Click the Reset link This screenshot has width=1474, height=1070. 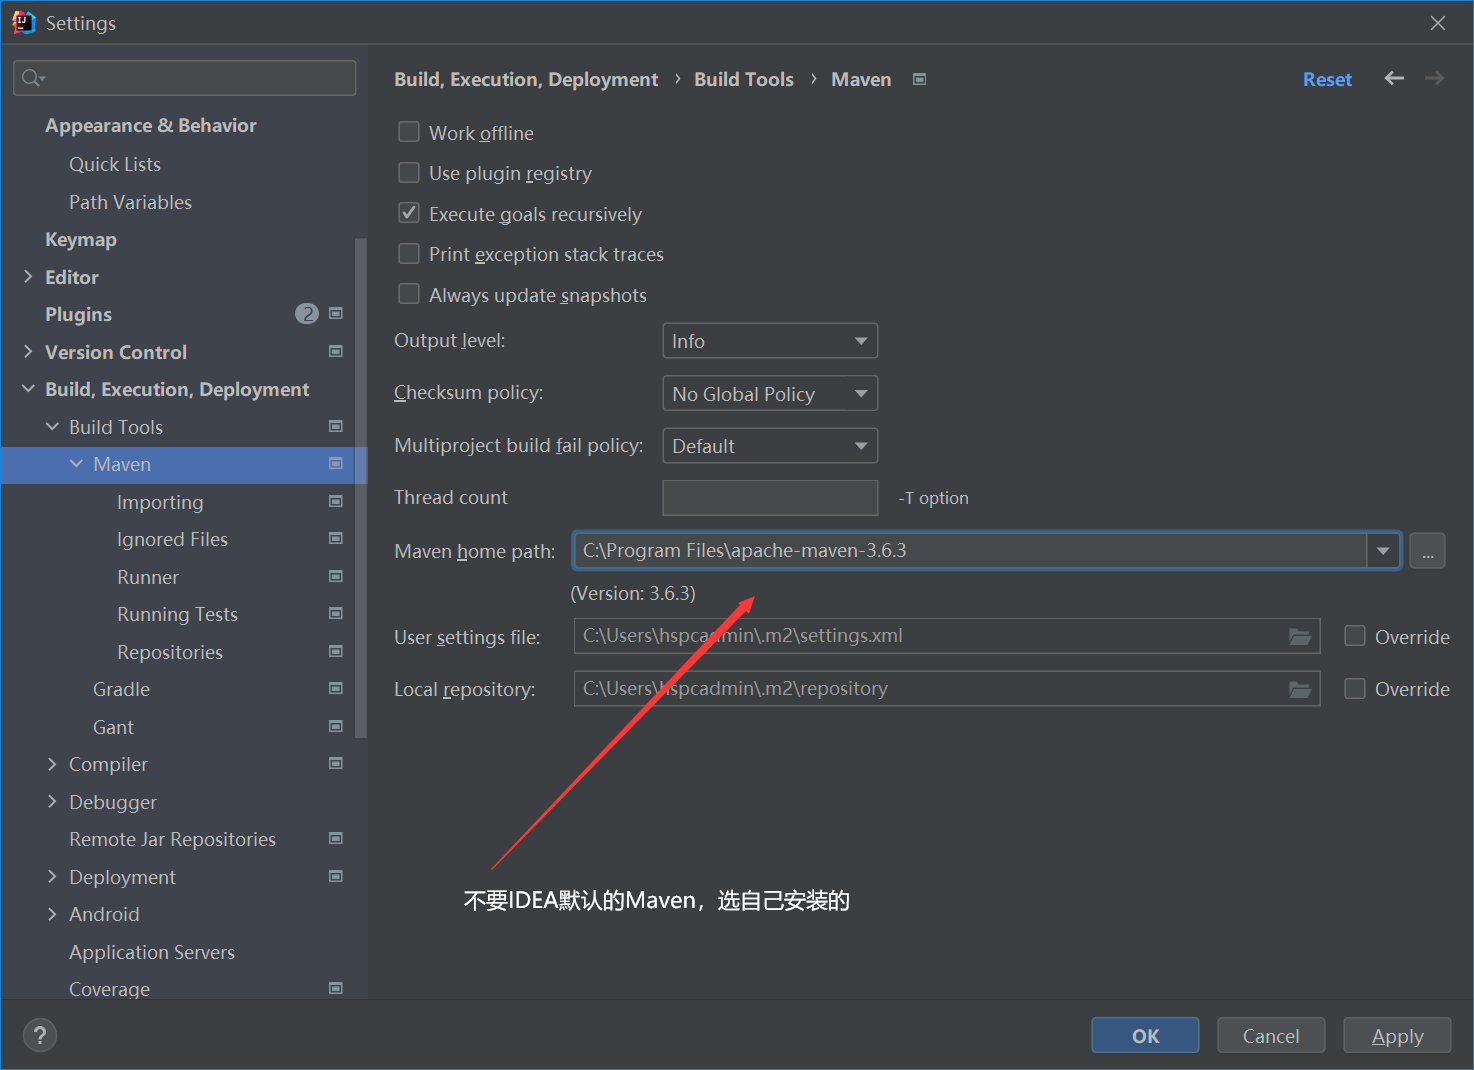(1327, 79)
